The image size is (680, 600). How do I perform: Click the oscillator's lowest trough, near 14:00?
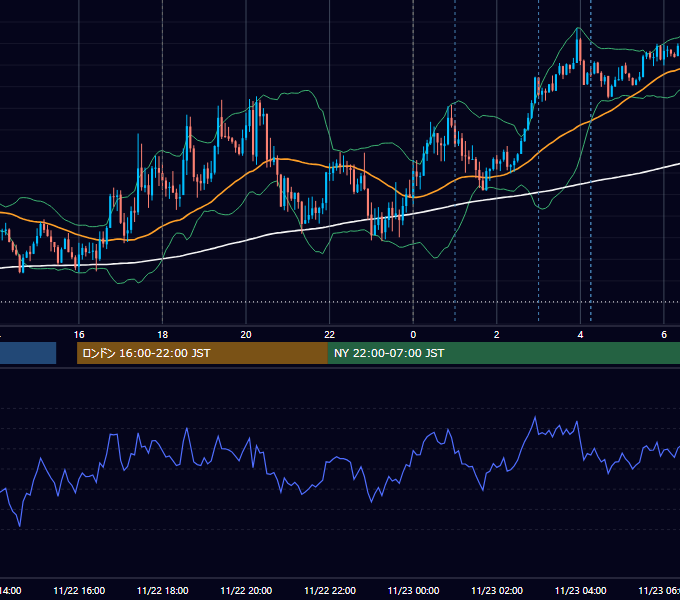coord(20,526)
